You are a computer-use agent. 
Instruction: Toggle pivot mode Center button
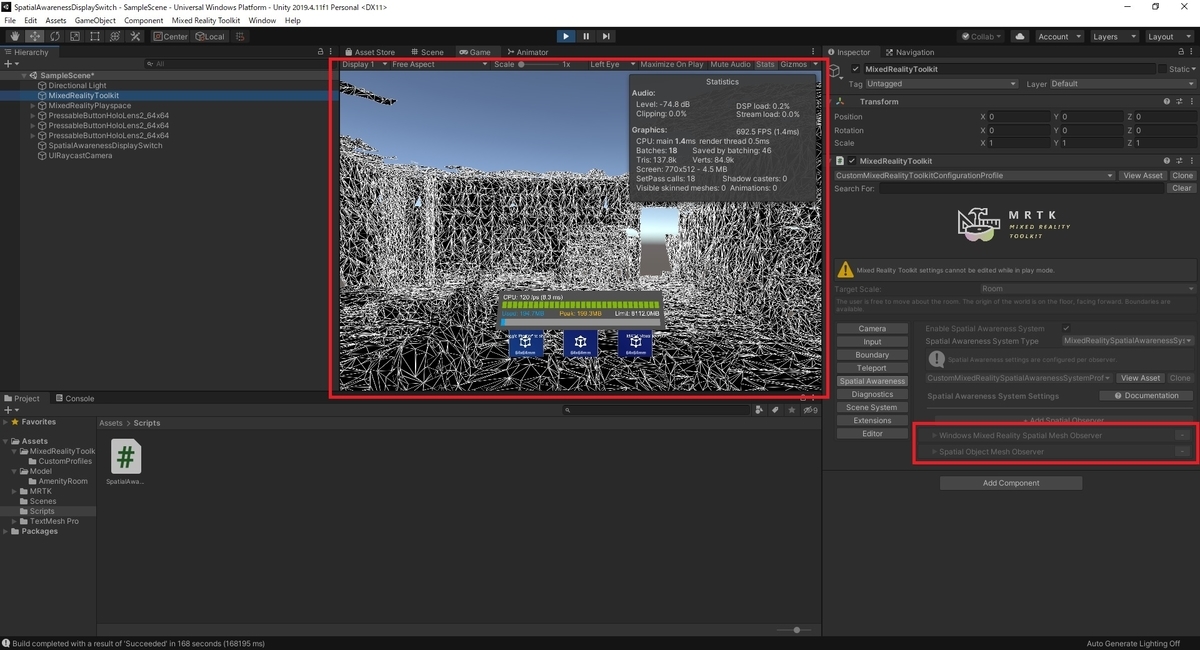(x=171, y=36)
